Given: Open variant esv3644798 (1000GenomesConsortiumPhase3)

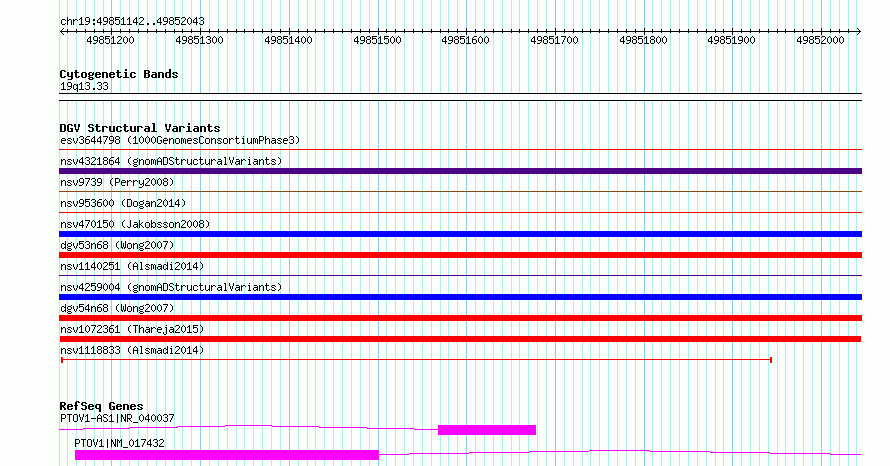Looking at the screenshot, I should point(180,140).
